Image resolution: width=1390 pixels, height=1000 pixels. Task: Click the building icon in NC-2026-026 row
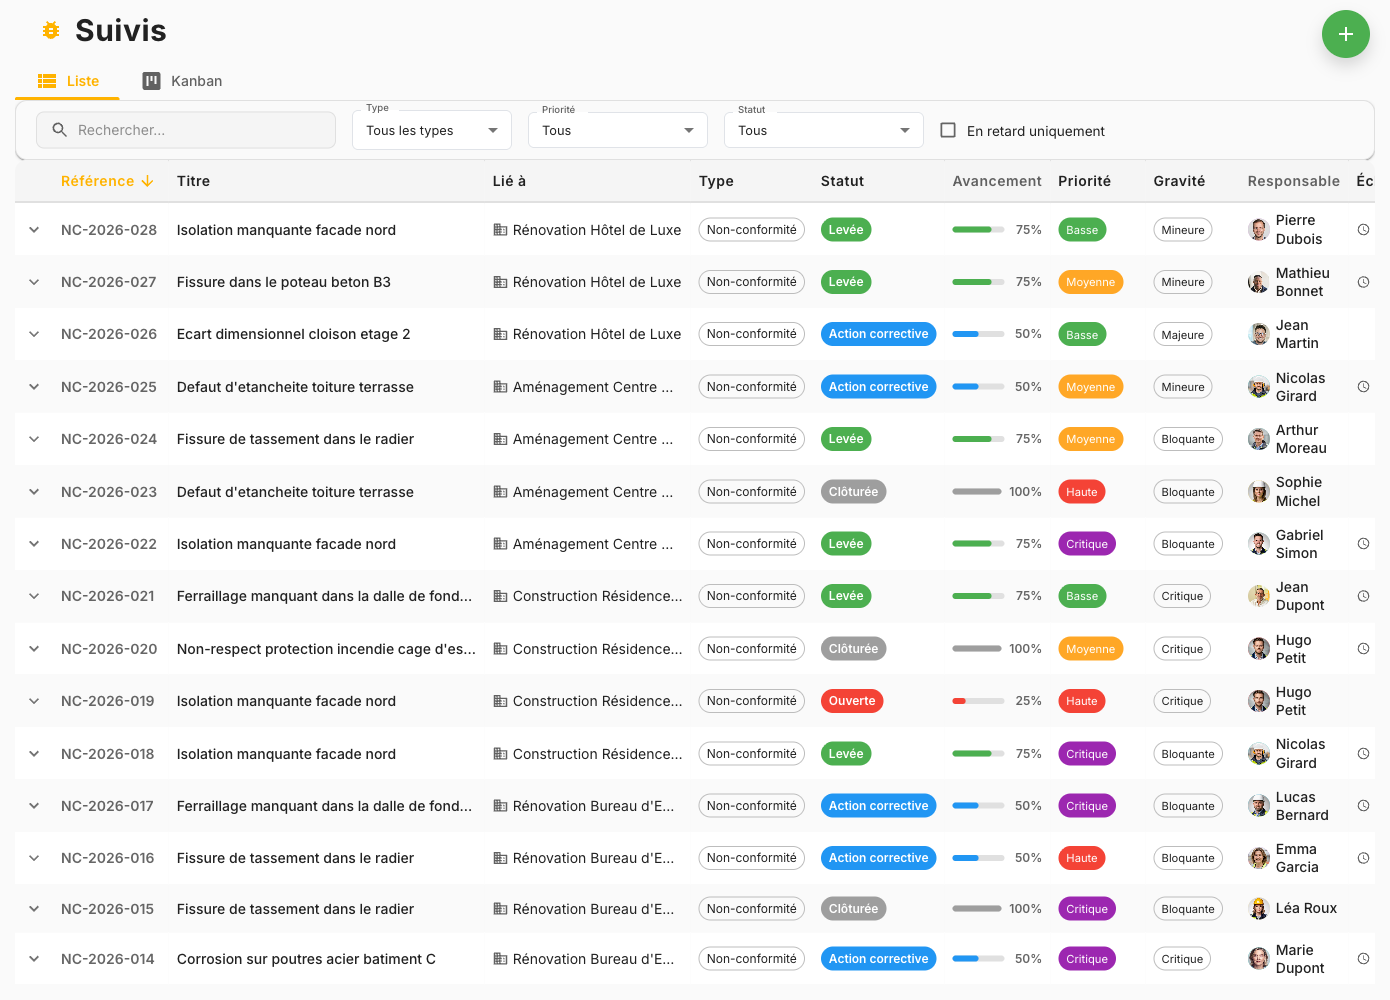(500, 334)
